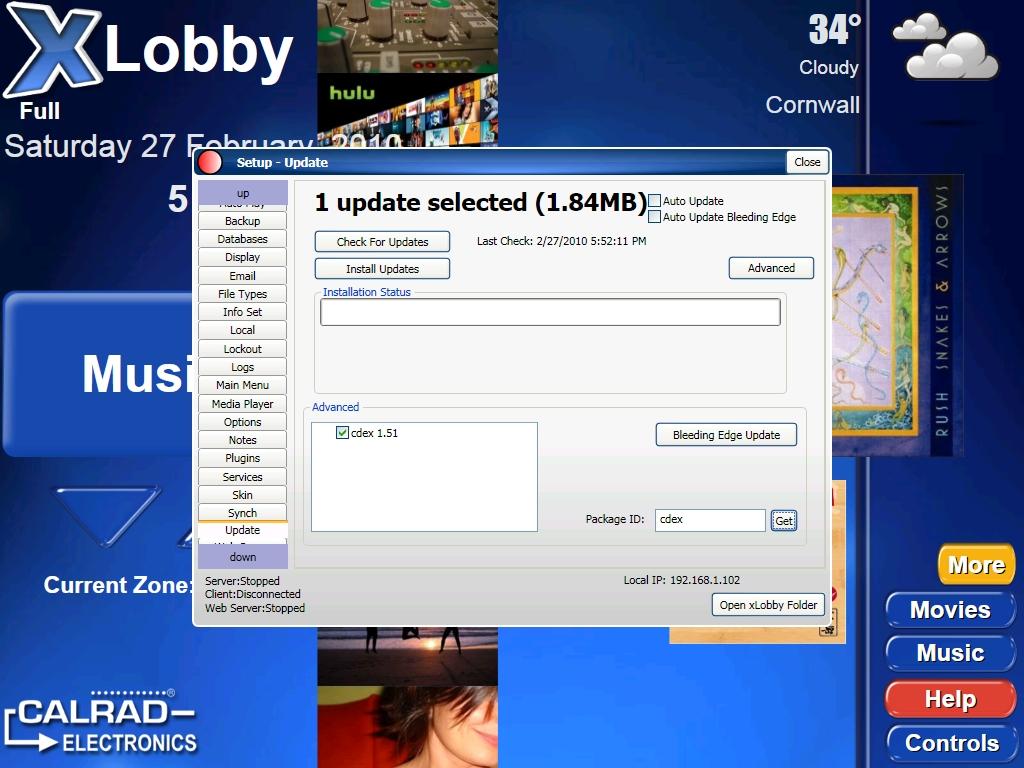The width and height of the screenshot is (1024, 768).
Task: Click the Last Check timestamp text
Action: coord(562,241)
